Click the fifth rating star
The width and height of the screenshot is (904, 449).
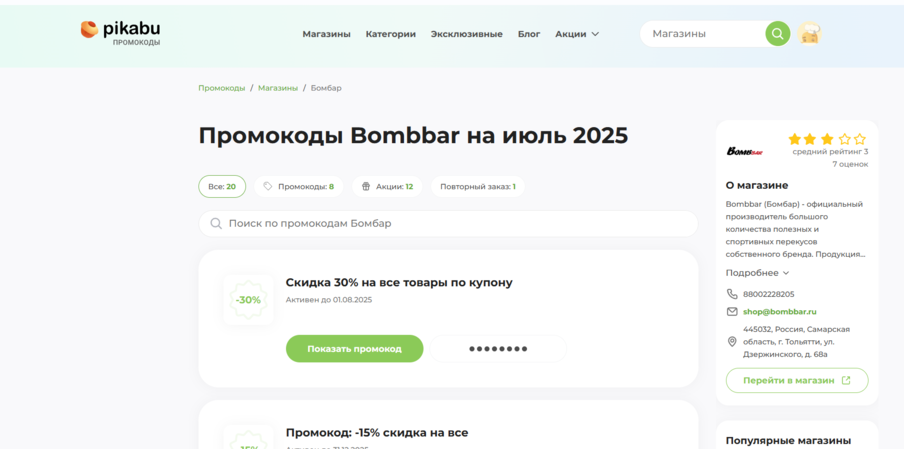coord(860,139)
